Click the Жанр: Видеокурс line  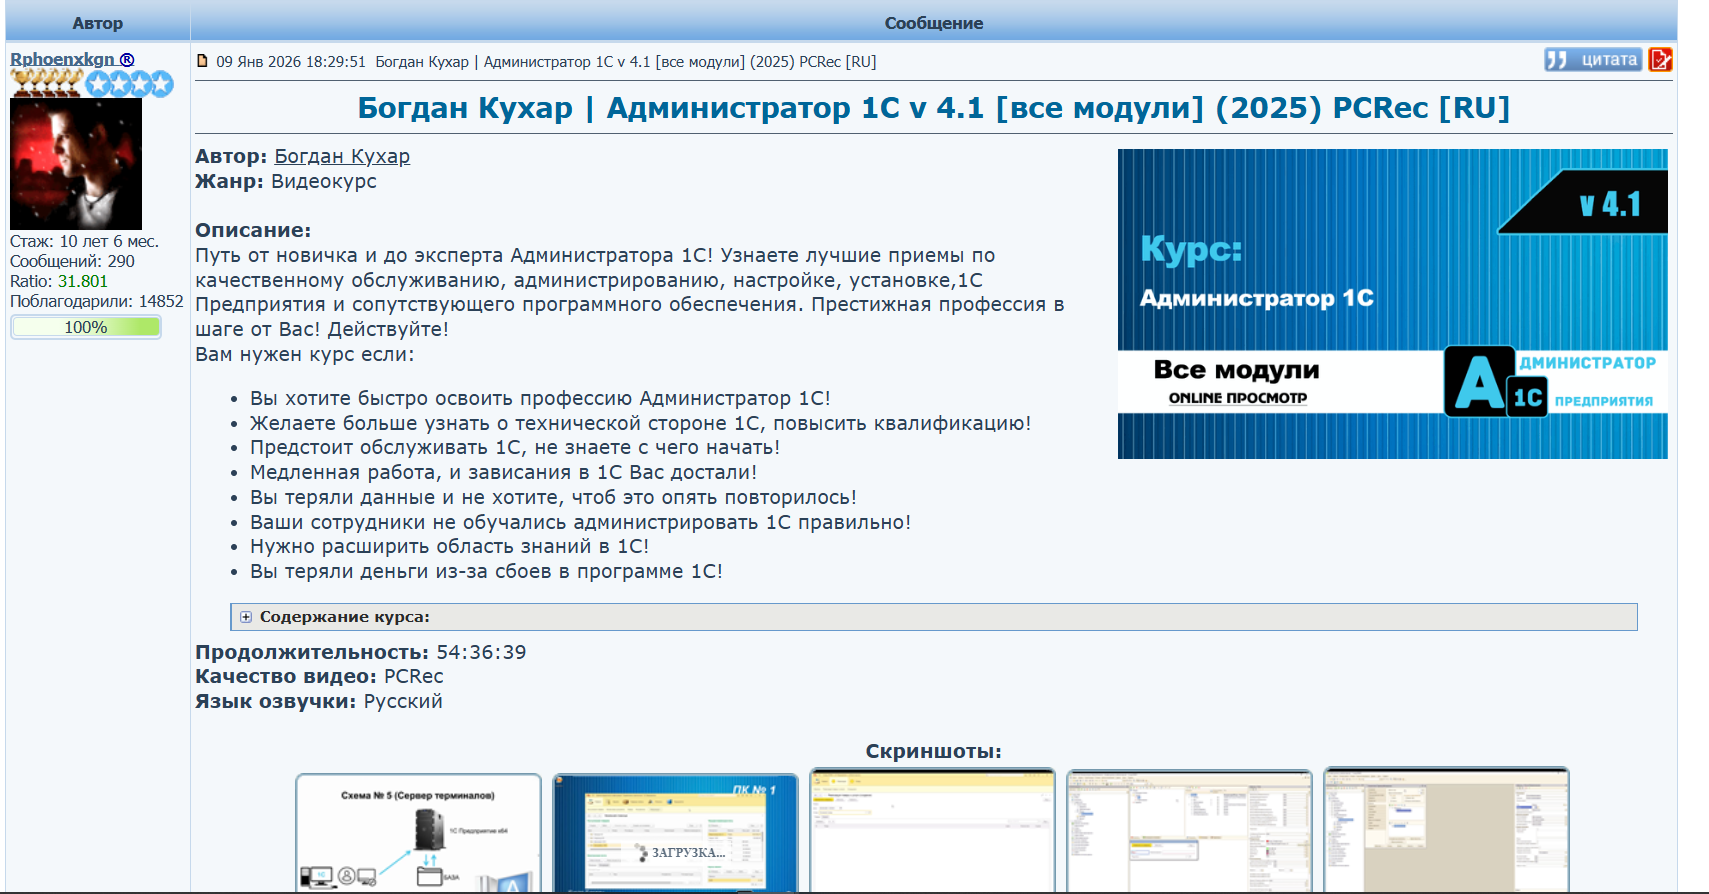[286, 181]
